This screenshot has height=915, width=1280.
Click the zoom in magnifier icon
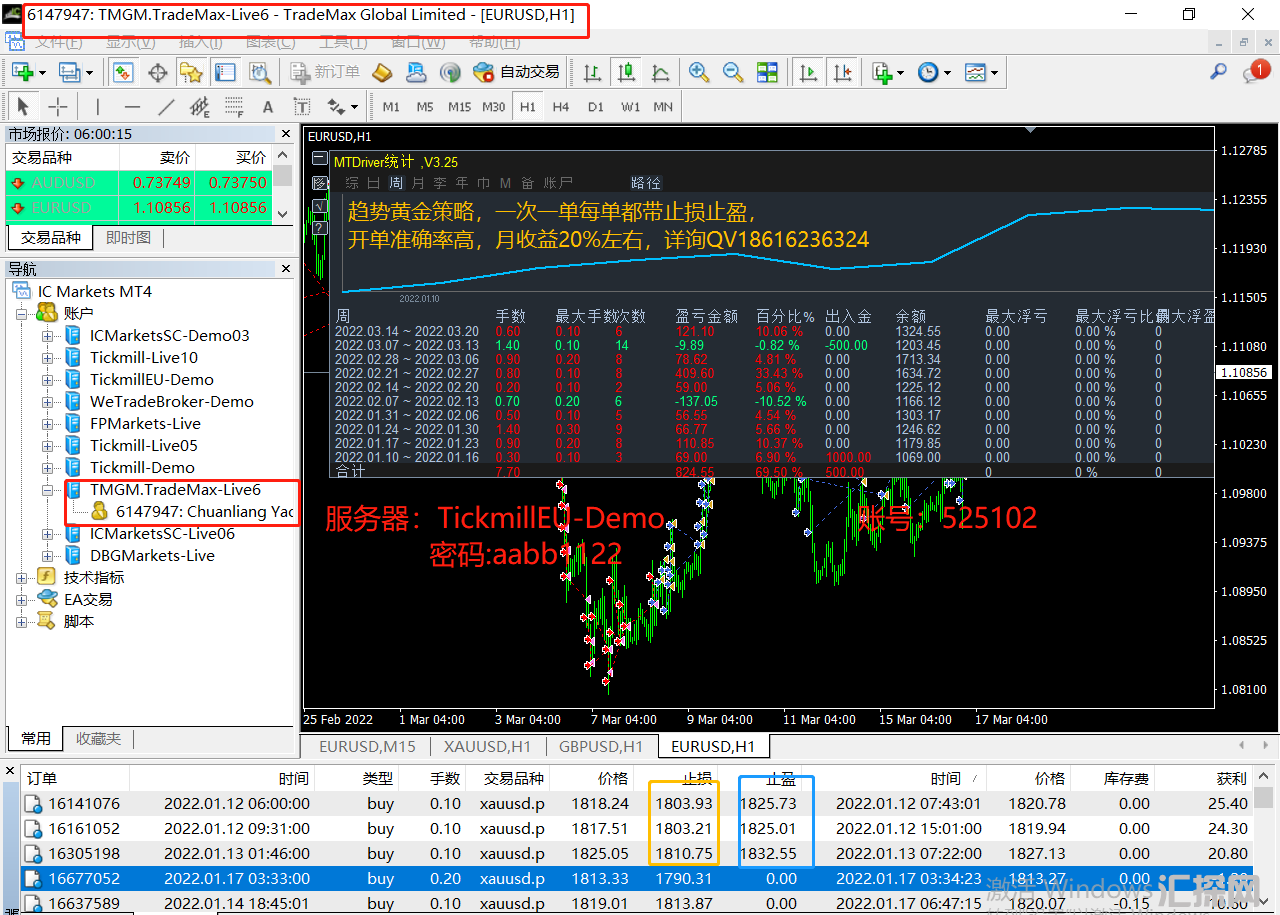699,72
